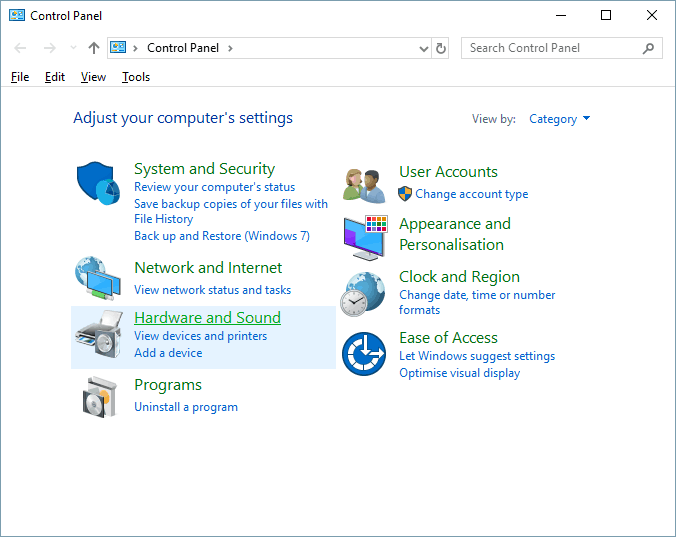Click the Control Panel icon in address bar
The width and height of the screenshot is (676, 537).
point(118,47)
